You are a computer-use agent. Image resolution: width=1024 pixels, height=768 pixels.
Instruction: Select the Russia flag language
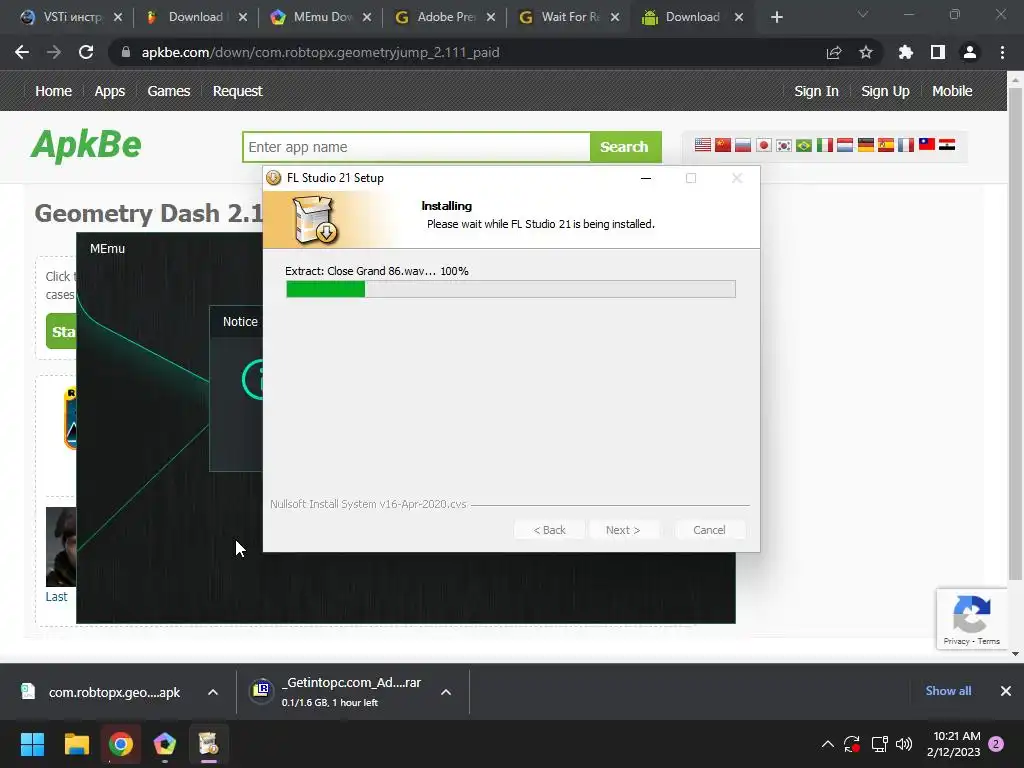(x=743, y=145)
